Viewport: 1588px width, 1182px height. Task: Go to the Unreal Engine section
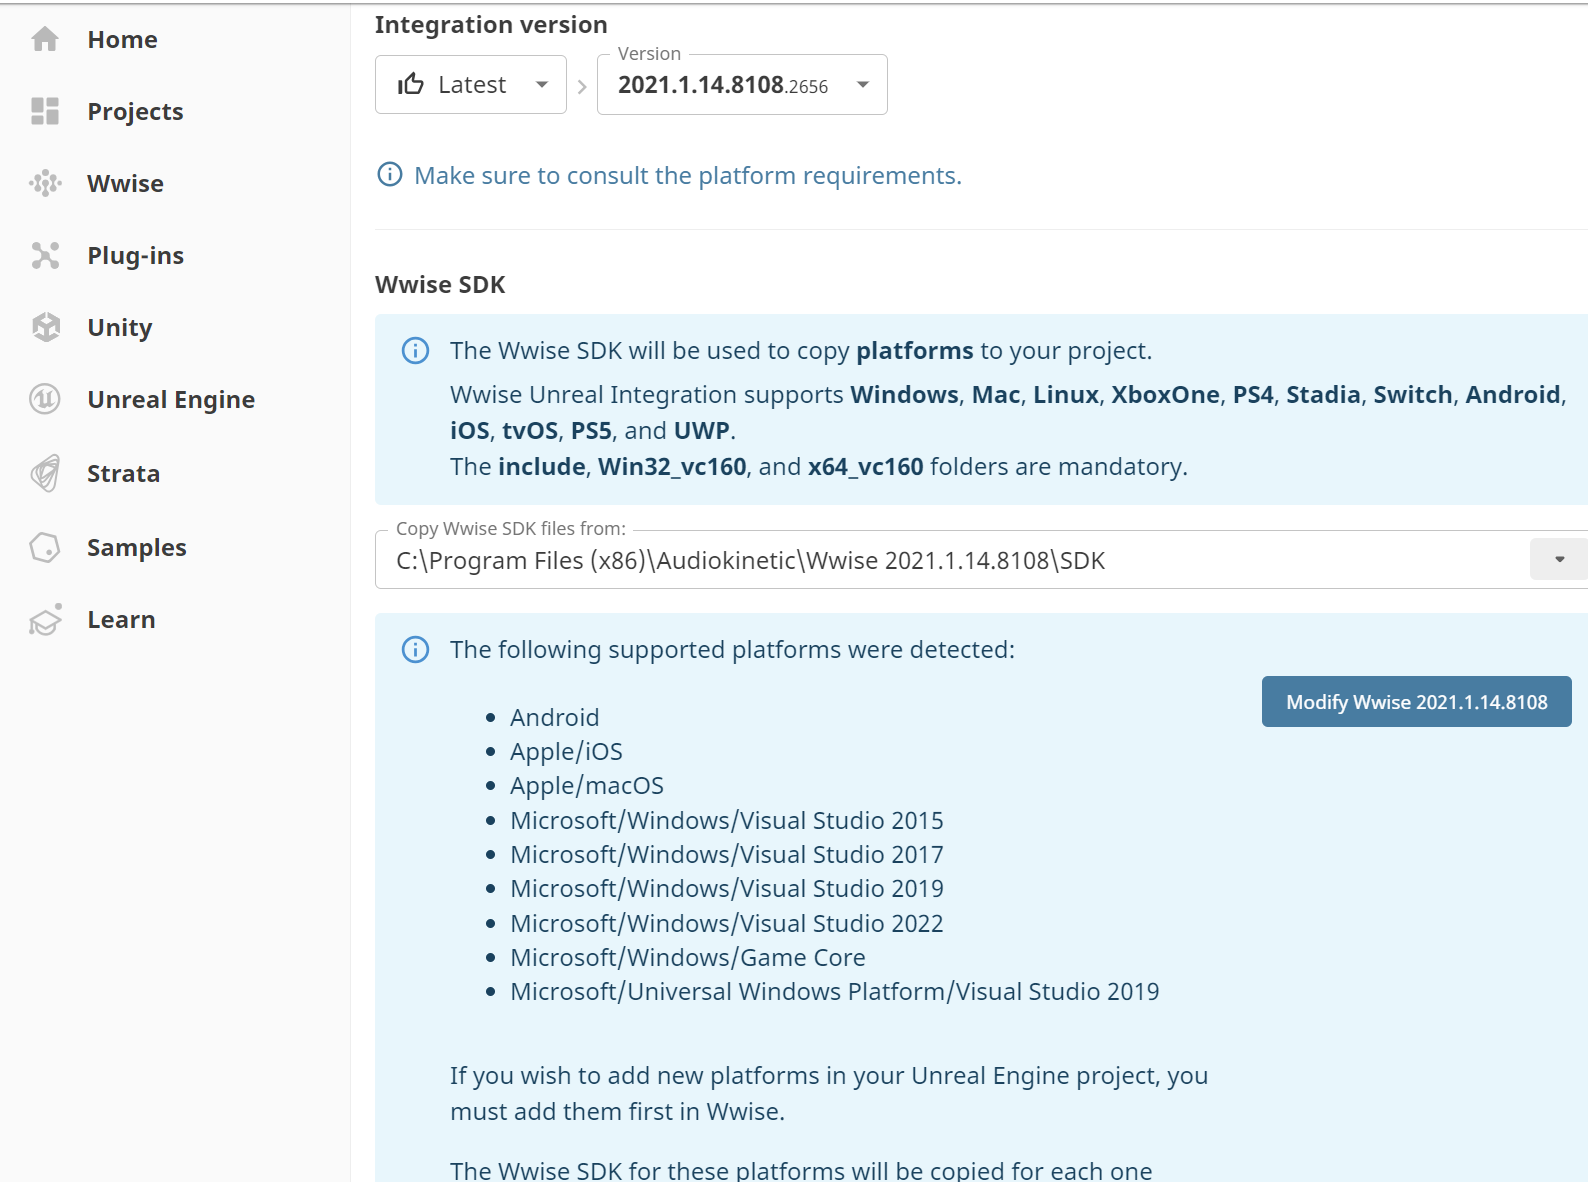(x=171, y=400)
